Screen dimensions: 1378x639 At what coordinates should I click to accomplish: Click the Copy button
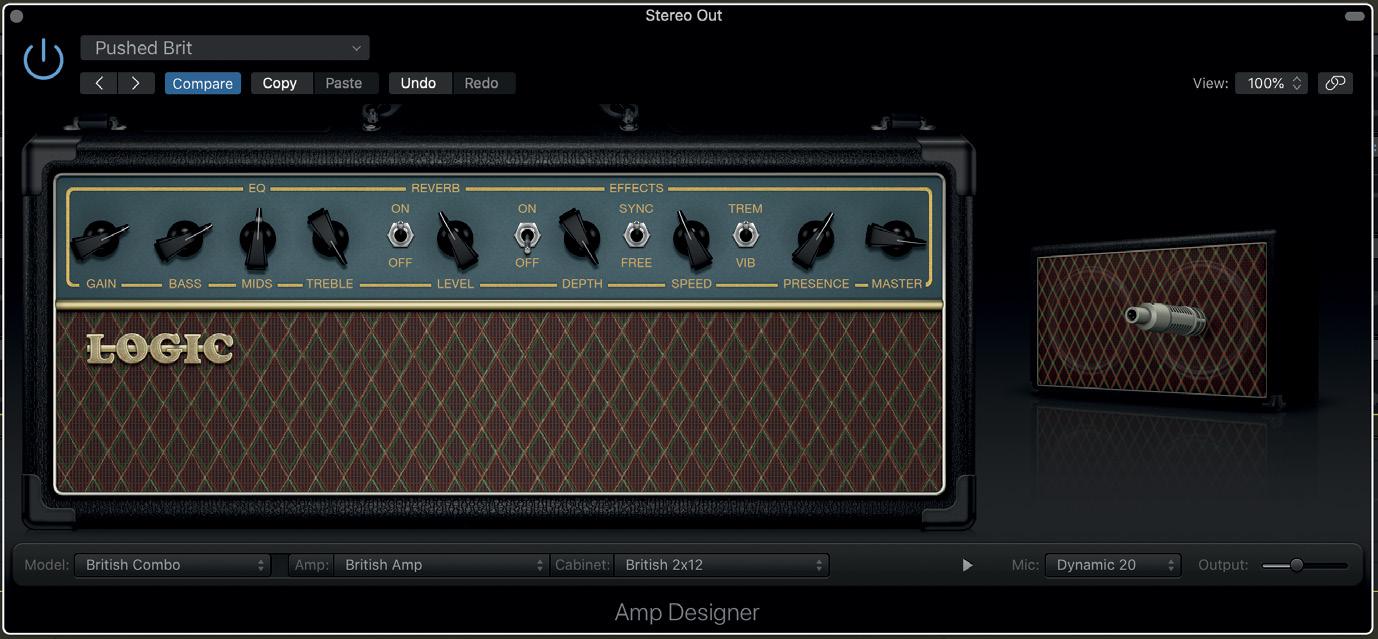(x=280, y=83)
